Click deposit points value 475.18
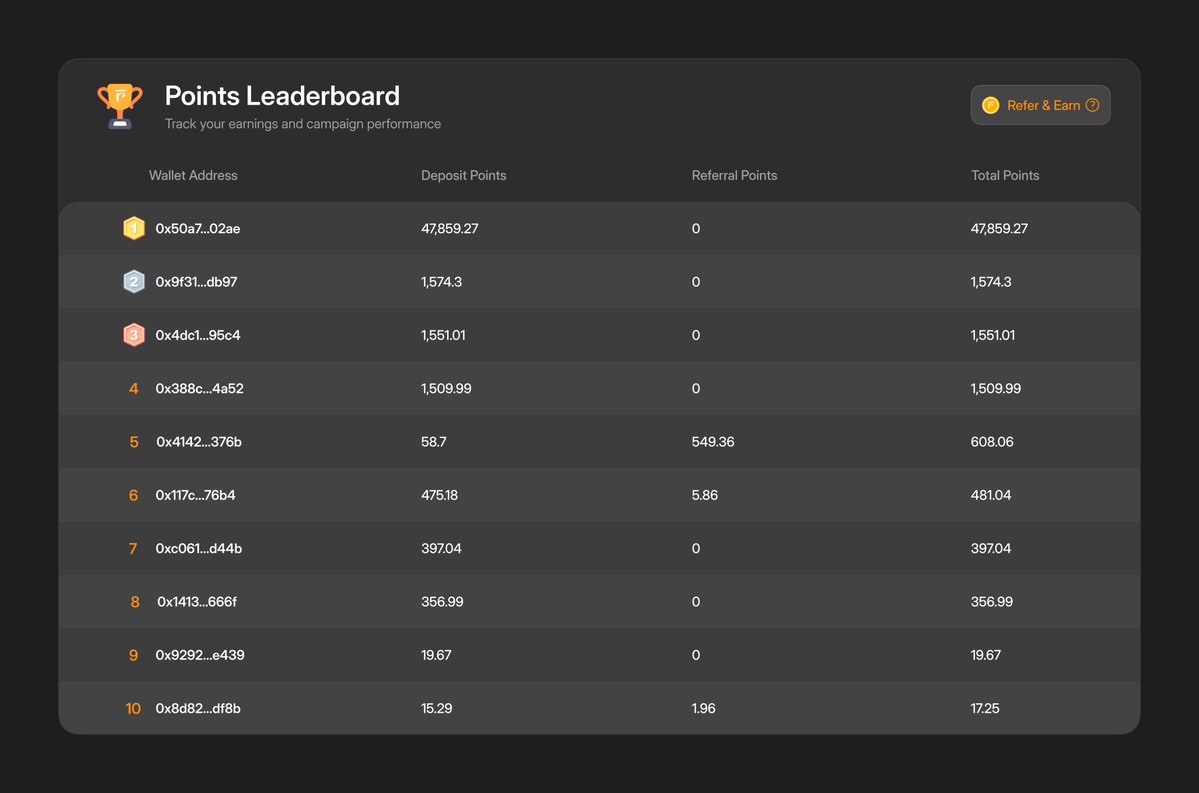The height and width of the screenshot is (793, 1199). click(439, 496)
